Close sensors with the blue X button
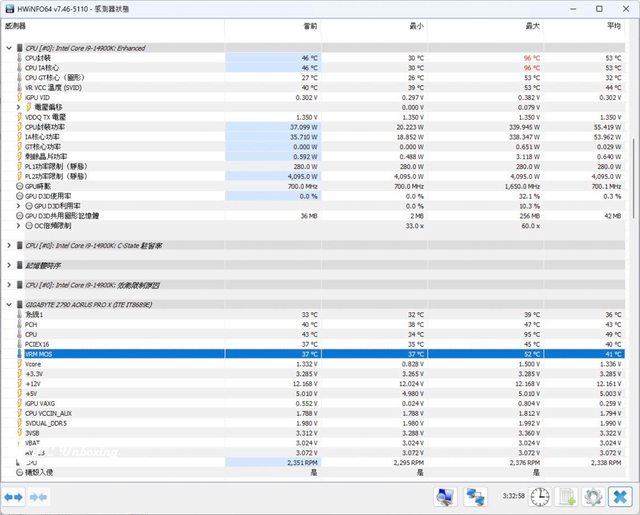 point(621,496)
